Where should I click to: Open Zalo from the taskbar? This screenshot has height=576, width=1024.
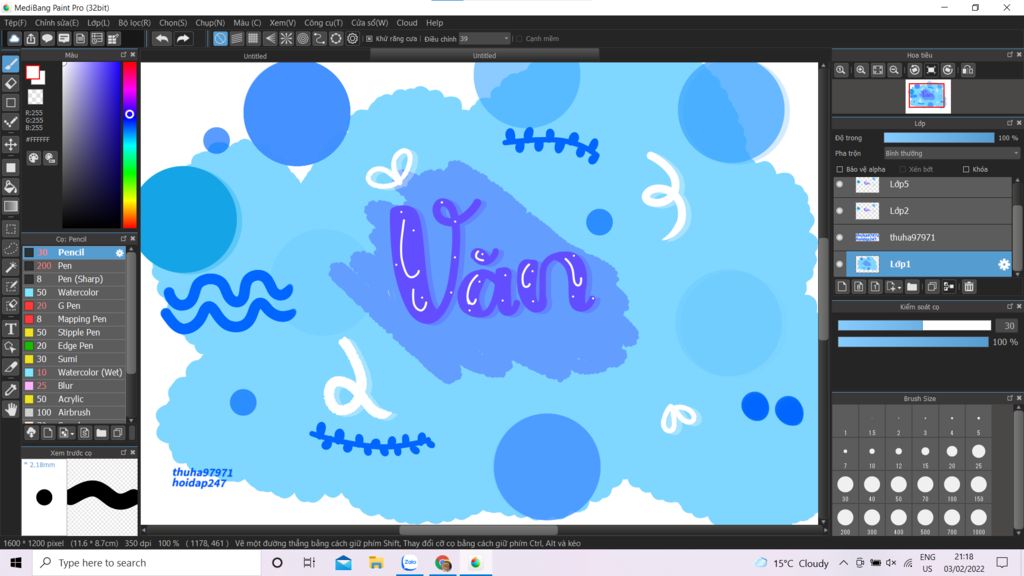pos(409,563)
